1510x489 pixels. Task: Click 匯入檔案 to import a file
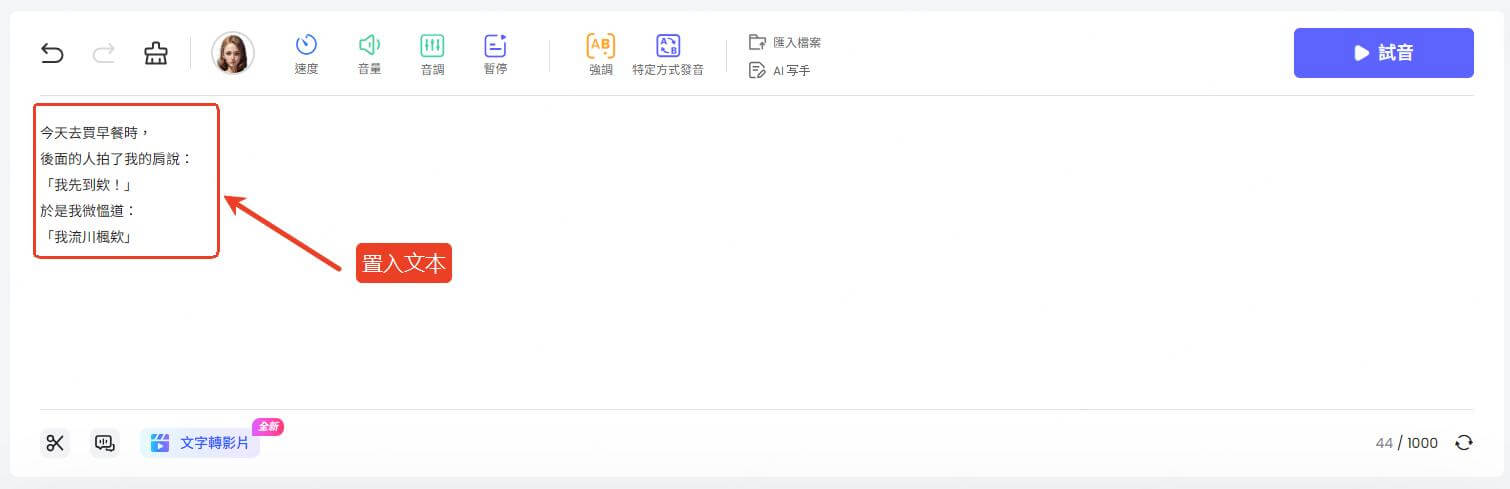click(x=785, y=42)
